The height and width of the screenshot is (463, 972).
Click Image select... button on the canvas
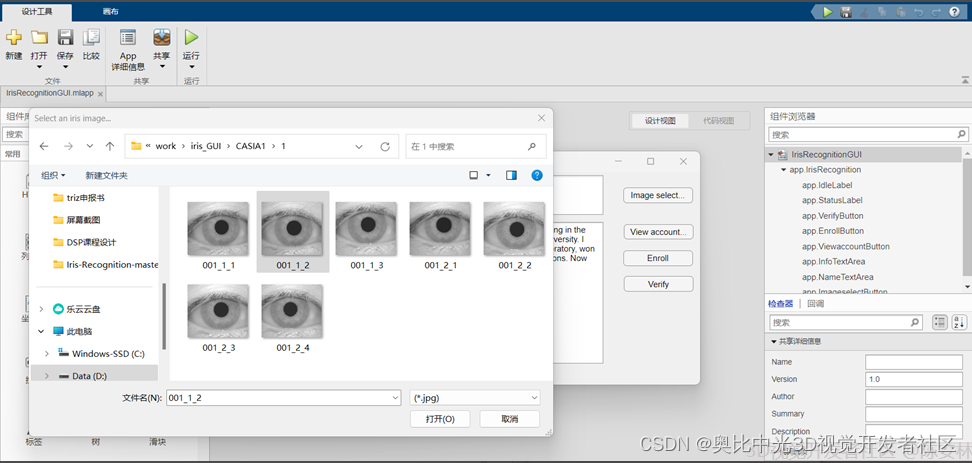[x=658, y=195]
